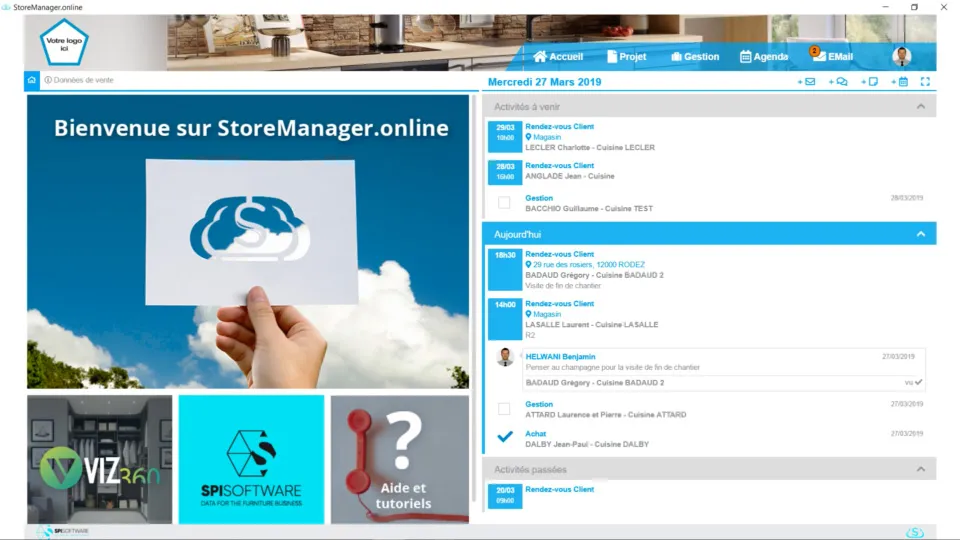
Task: Open Rendez-vous Client for LASALLE Laurent
Action: coord(560,304)
